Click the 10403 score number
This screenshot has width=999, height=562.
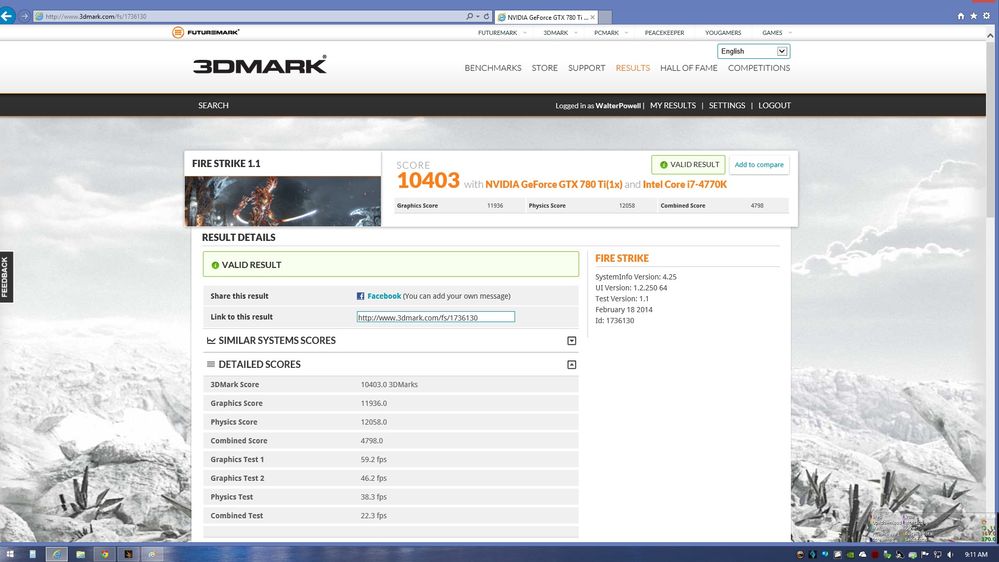coord(428,181)
